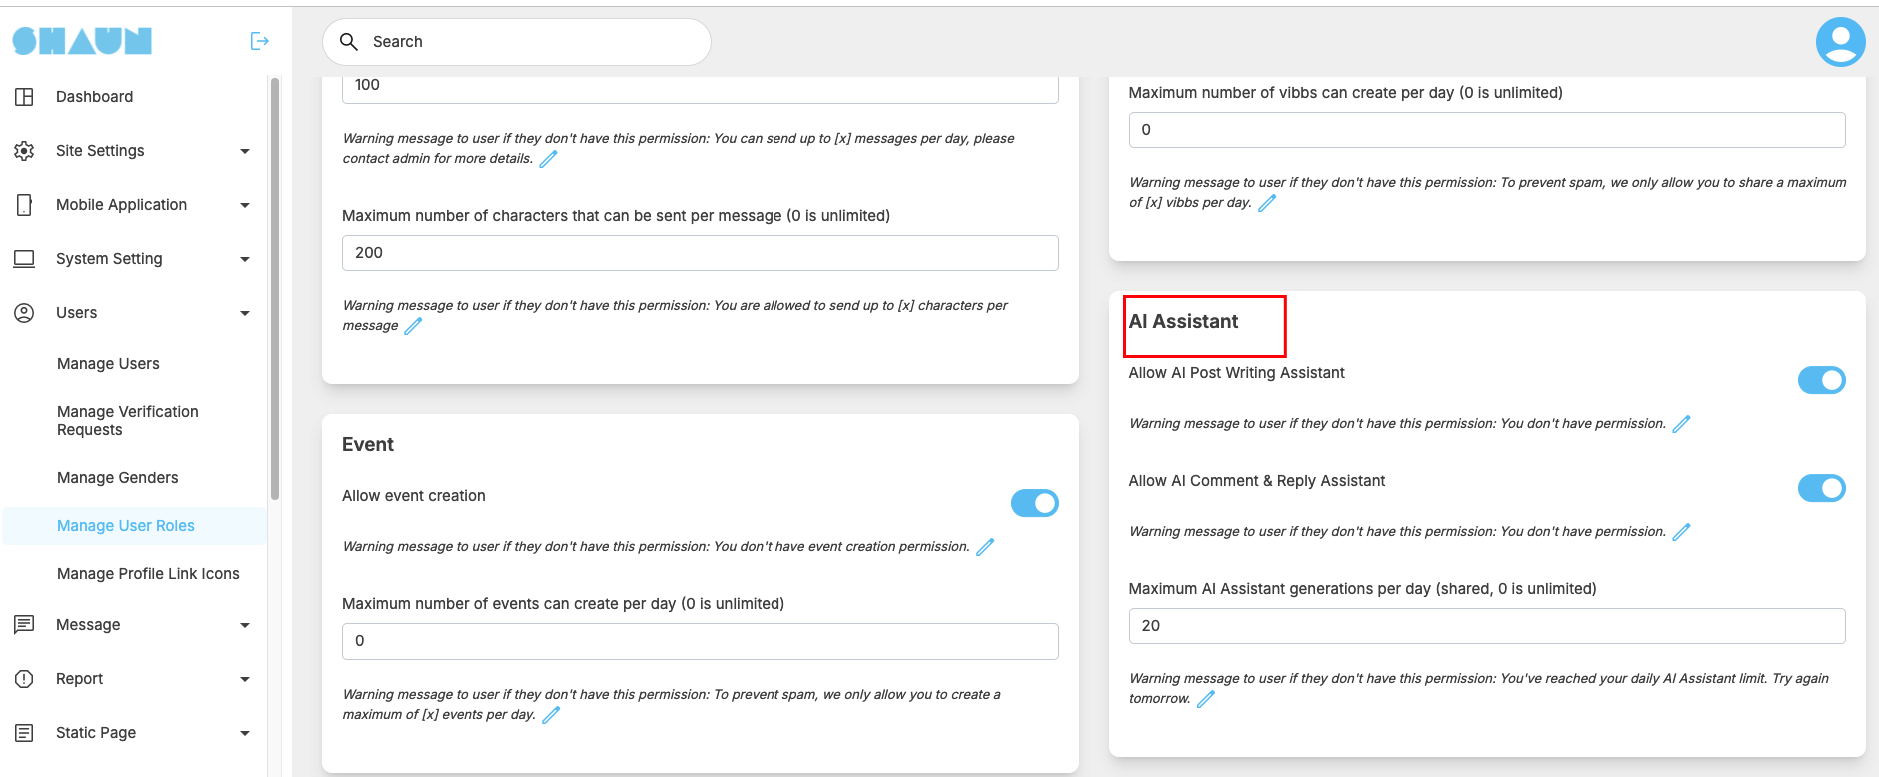Click the maximum AI generations per day field
The width and height of the screenshot is (1879, 777).
tap(1486, 626)
